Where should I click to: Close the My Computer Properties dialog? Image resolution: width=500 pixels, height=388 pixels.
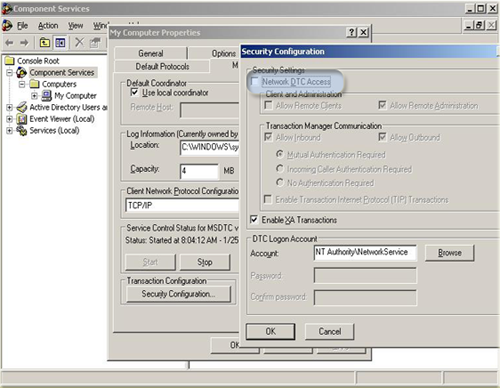[364, 32]
